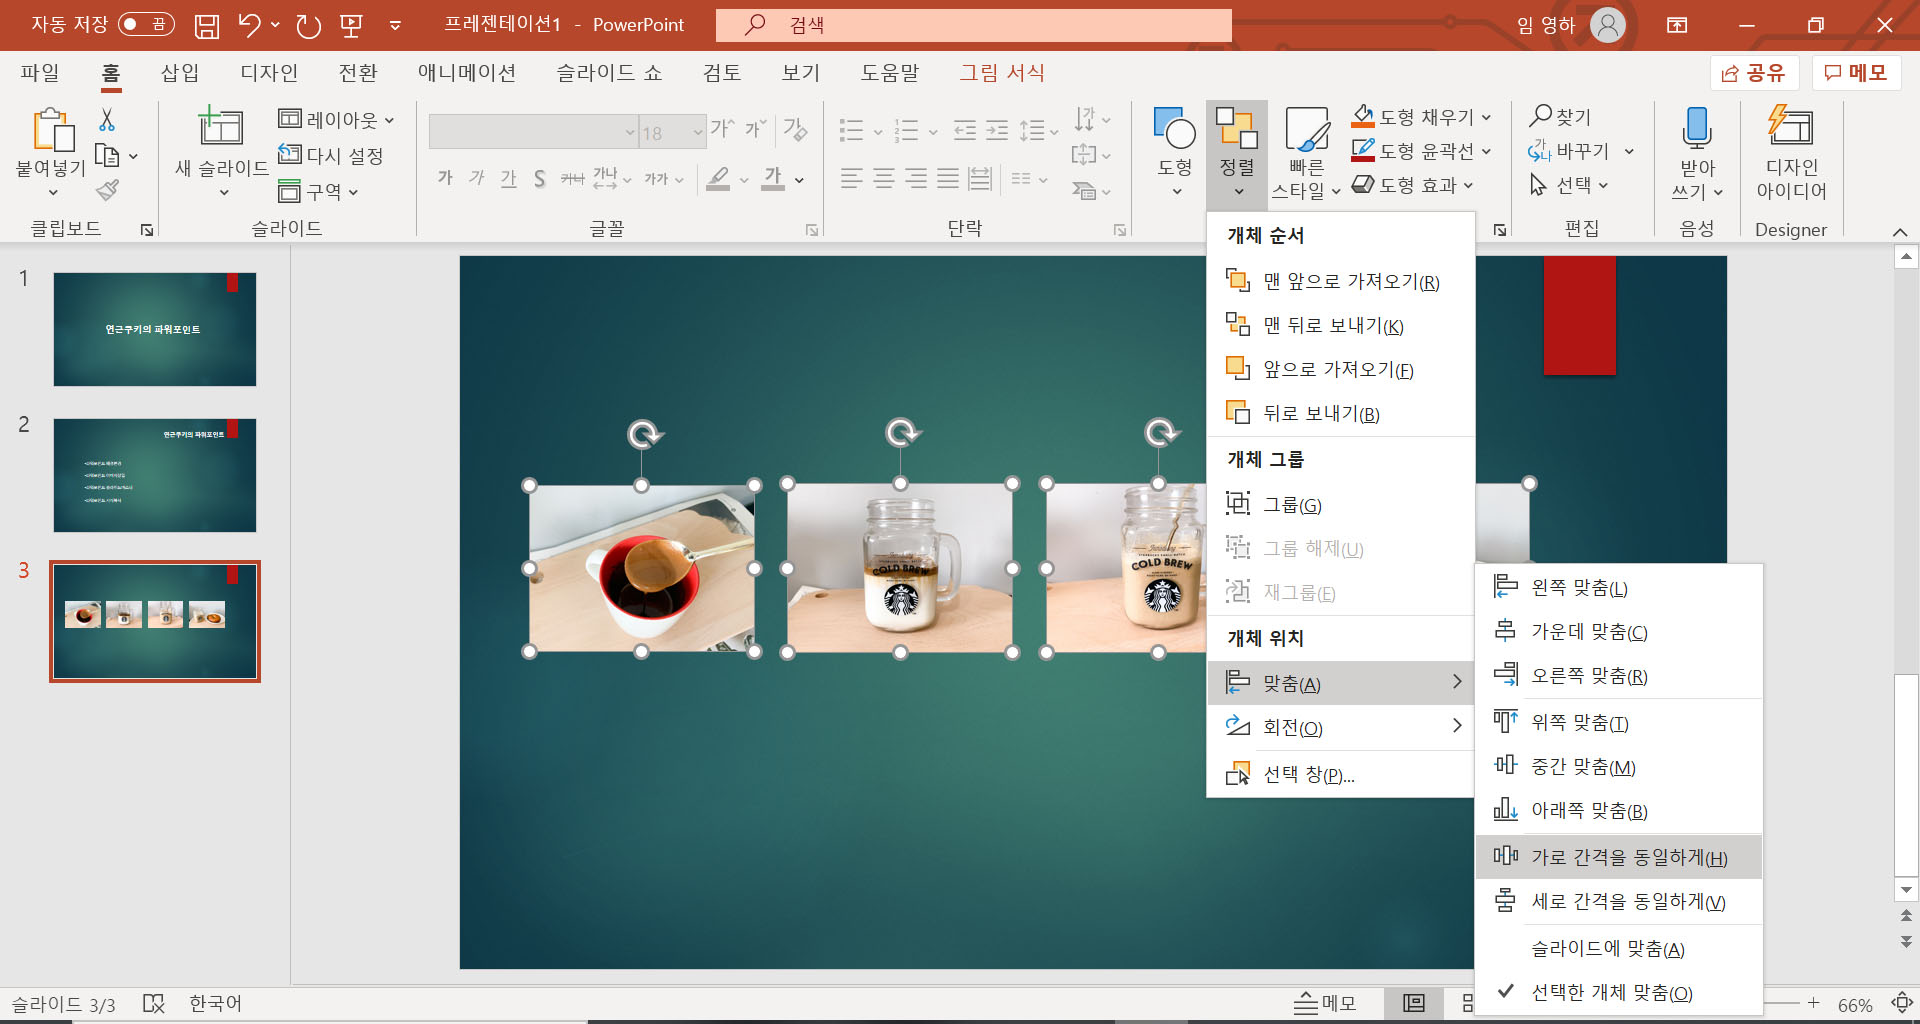Select Bring to Front (맨 앞으로 가져오기)
The width and height of the screenshot is (1920, 1024).
(x=1340, y=281)
